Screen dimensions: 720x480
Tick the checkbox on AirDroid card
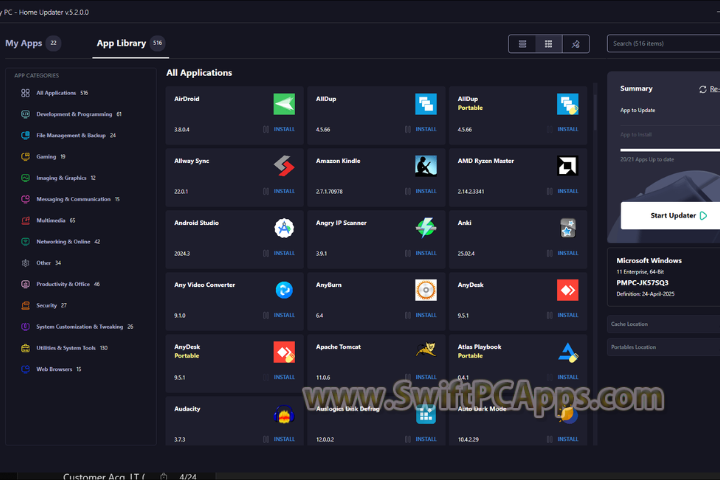tap(266, 130)
